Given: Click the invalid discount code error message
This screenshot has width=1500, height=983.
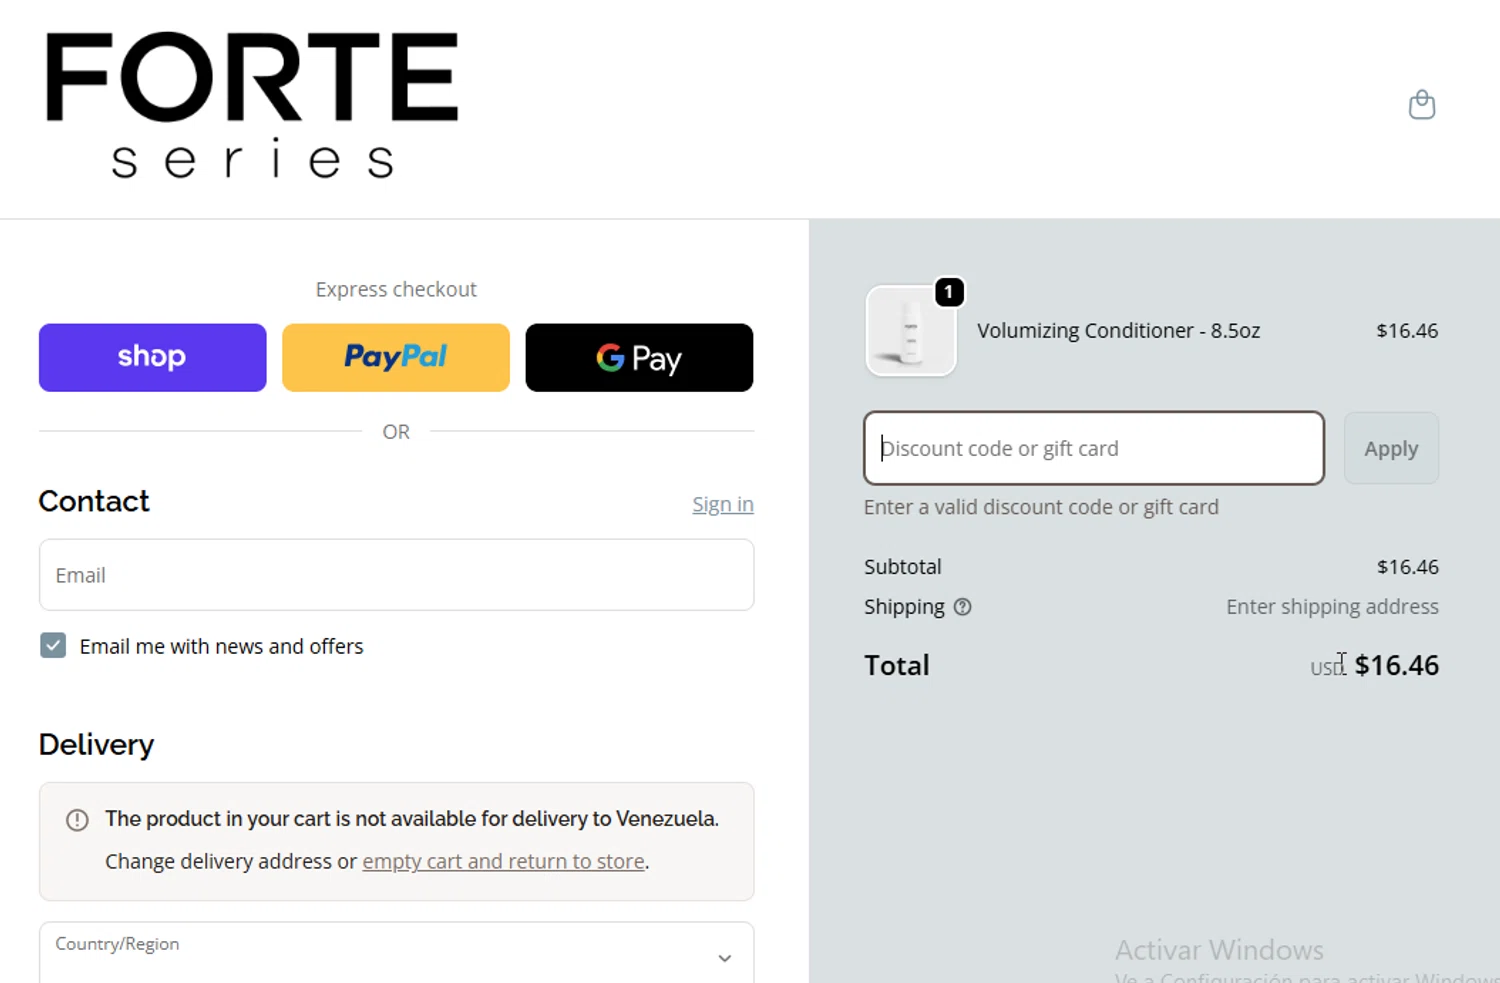Looking at the screenshot, I should (1041, 507).
